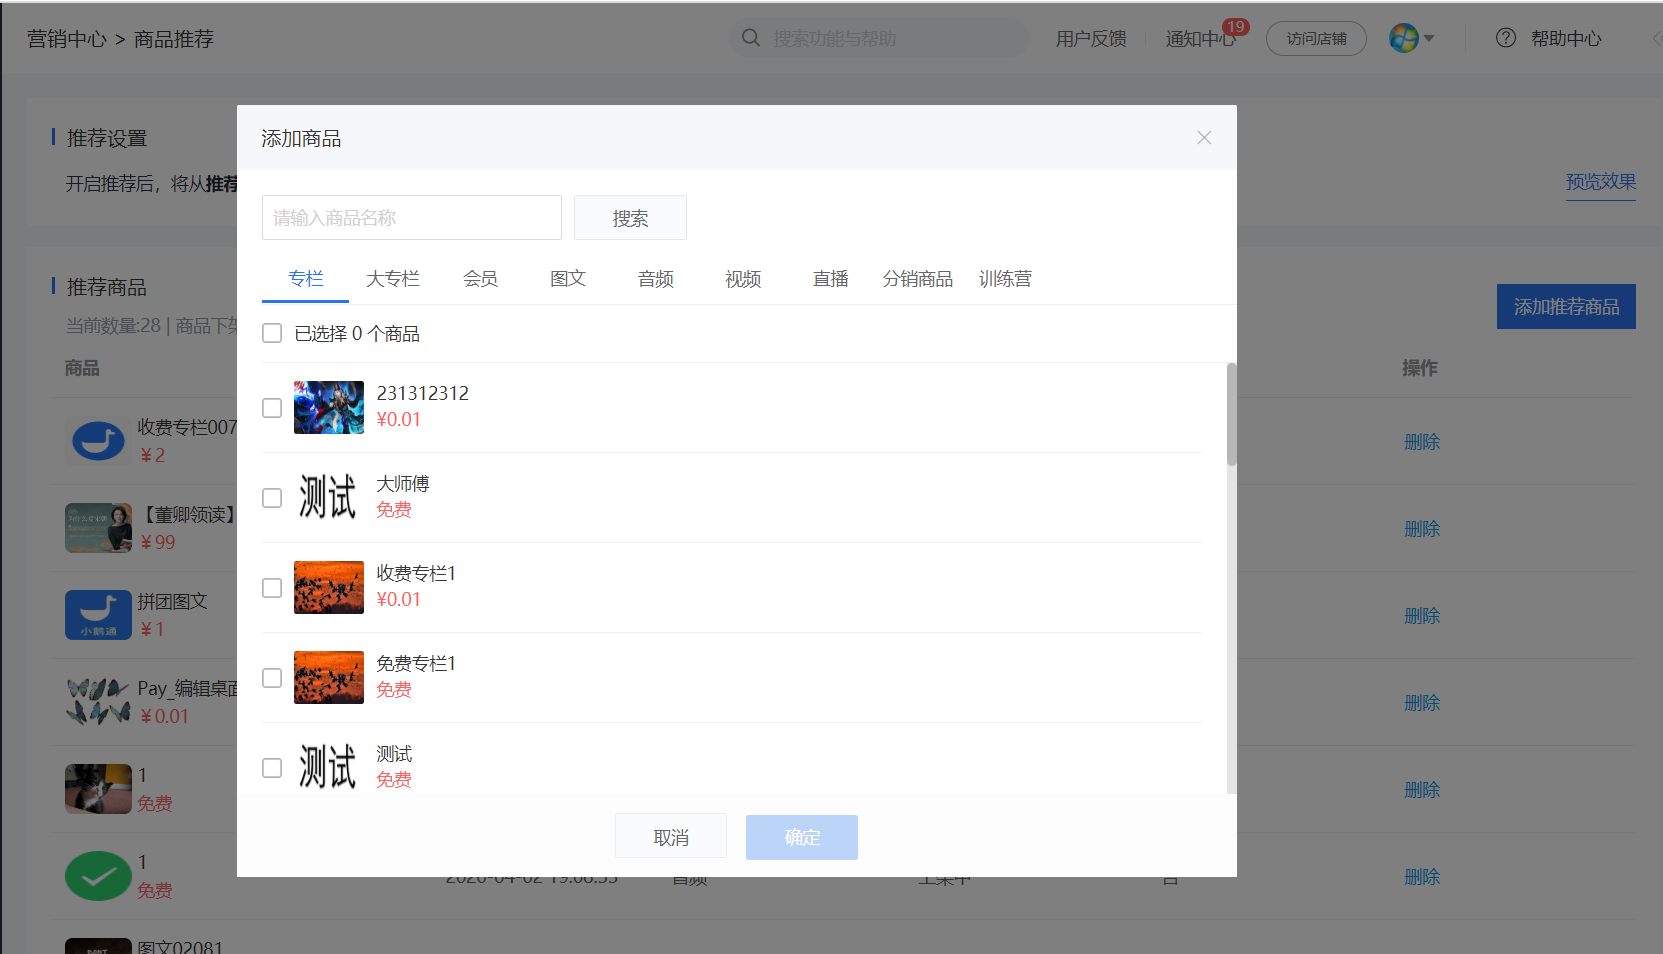Click the dialog's vertical scrollbar thumb
The image size is (1663, 954).
pos(1232,414)
